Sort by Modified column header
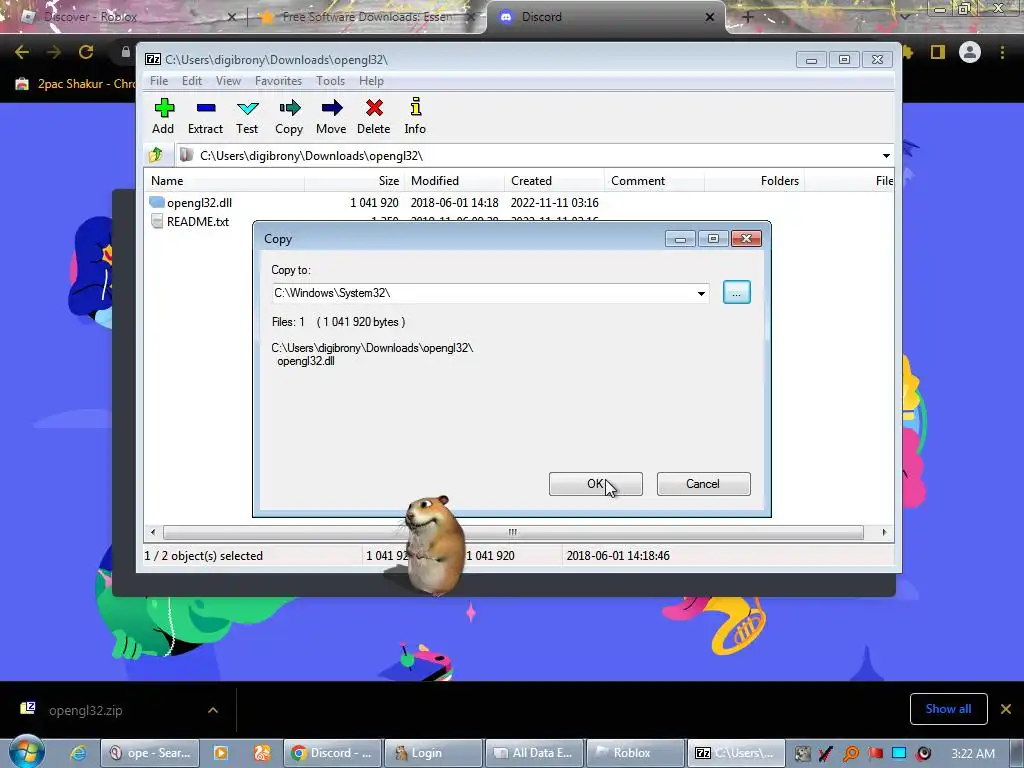This screenshot has height=768, width=1024. click(455, 181)
